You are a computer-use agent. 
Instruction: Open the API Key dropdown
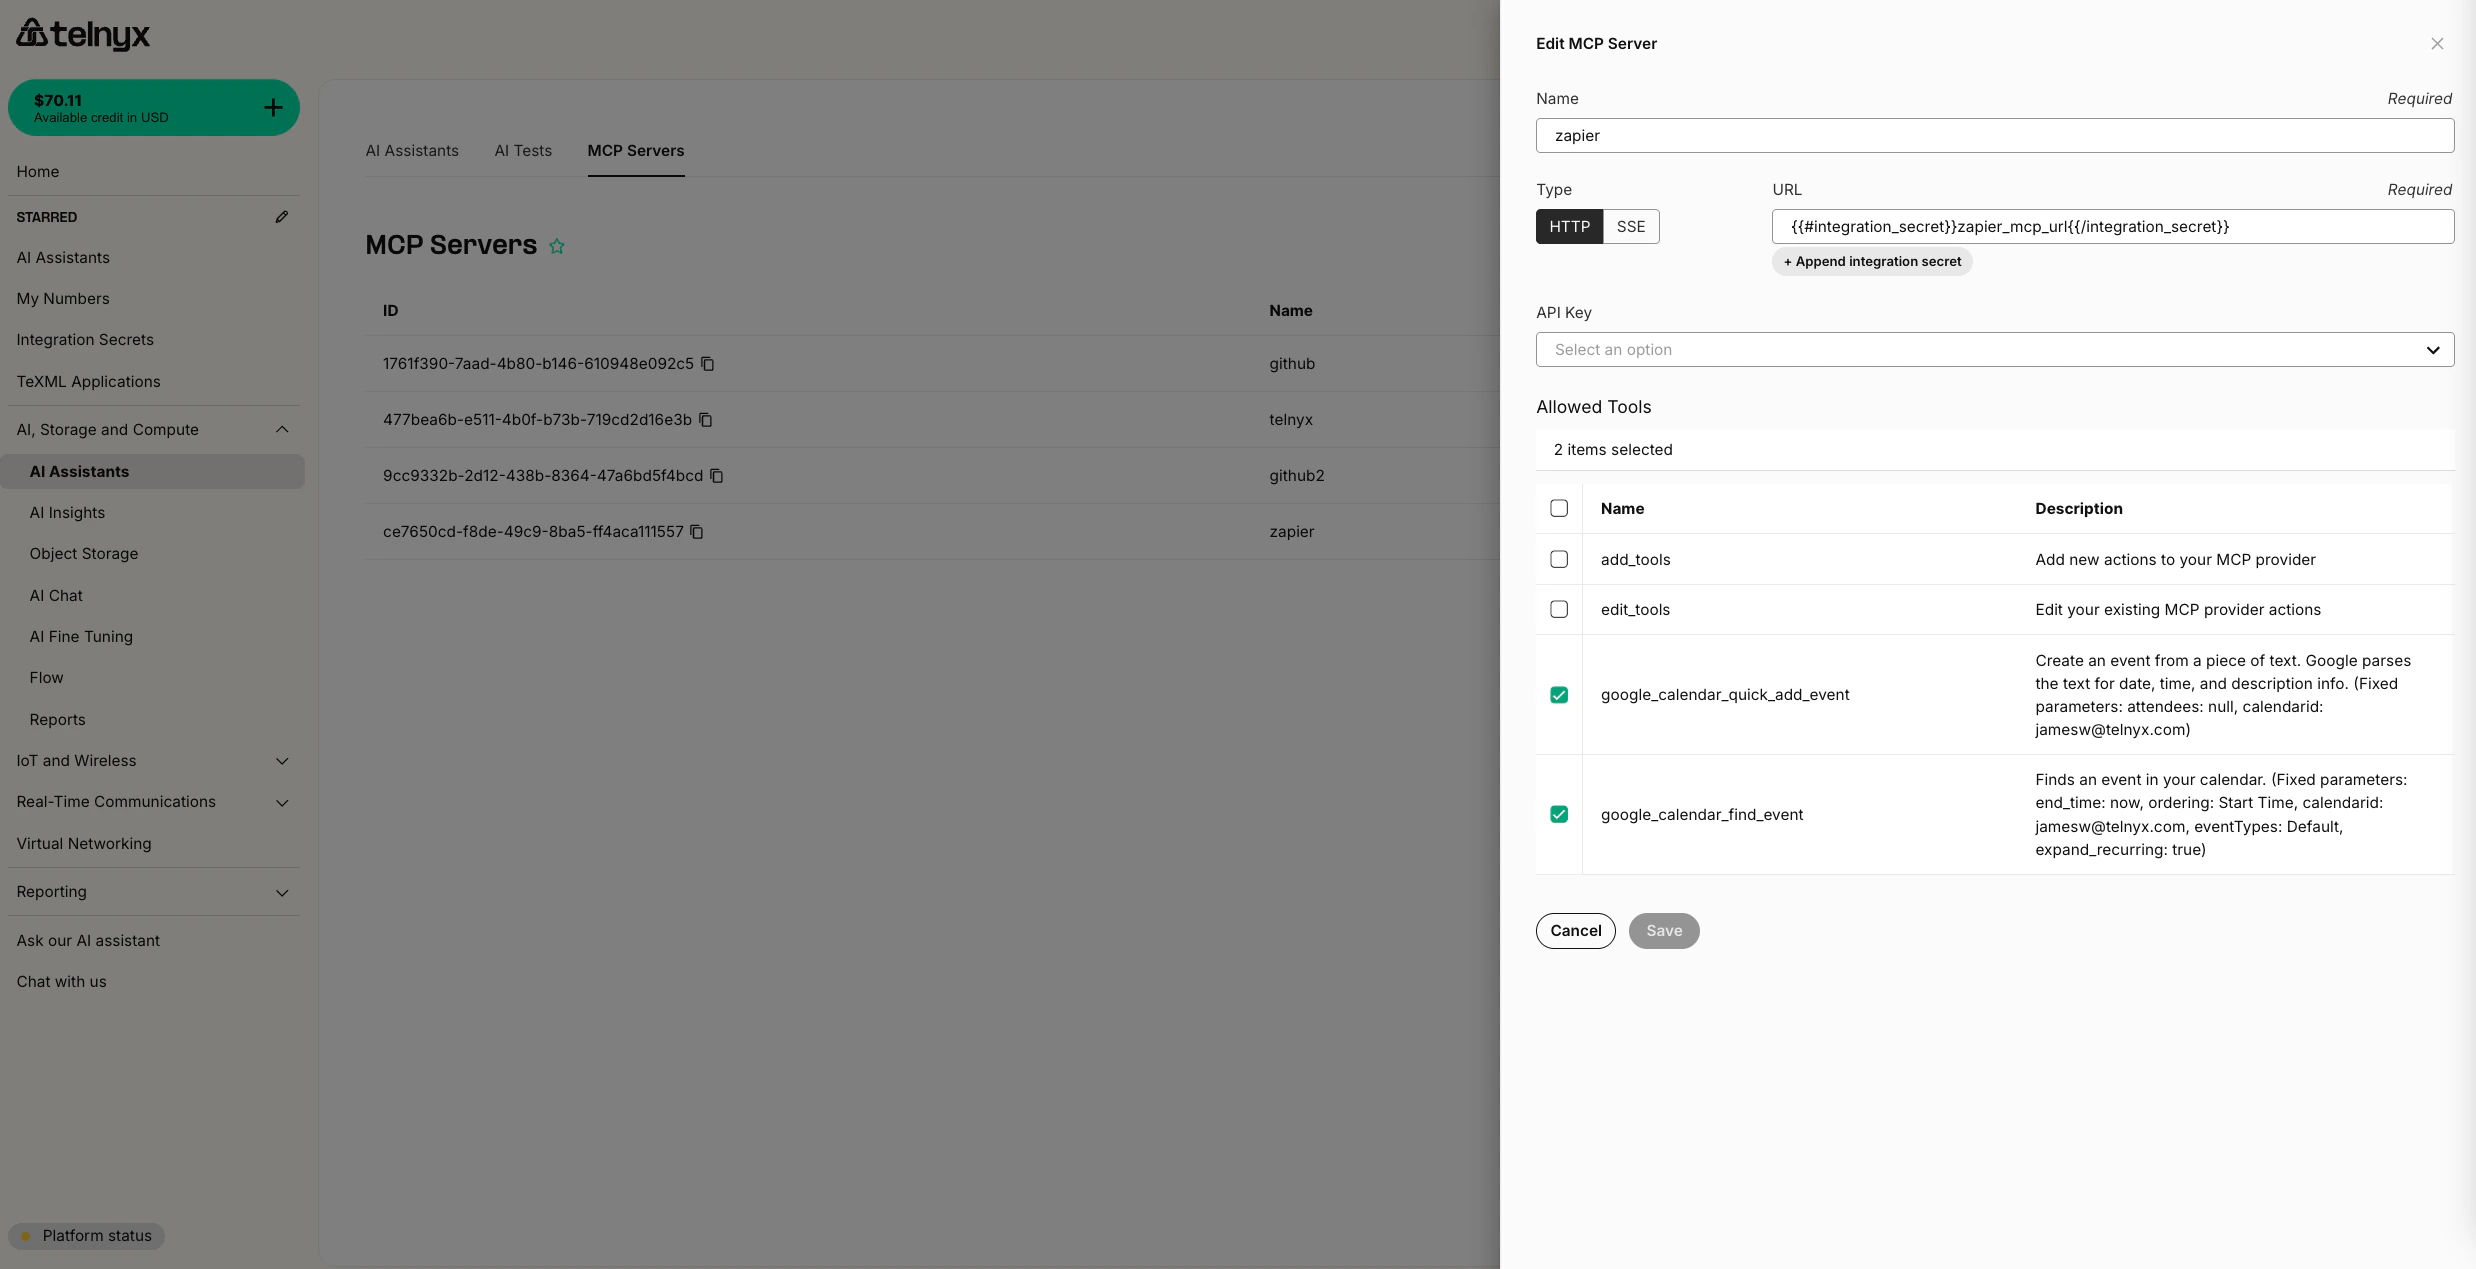tap(1994, 349)
